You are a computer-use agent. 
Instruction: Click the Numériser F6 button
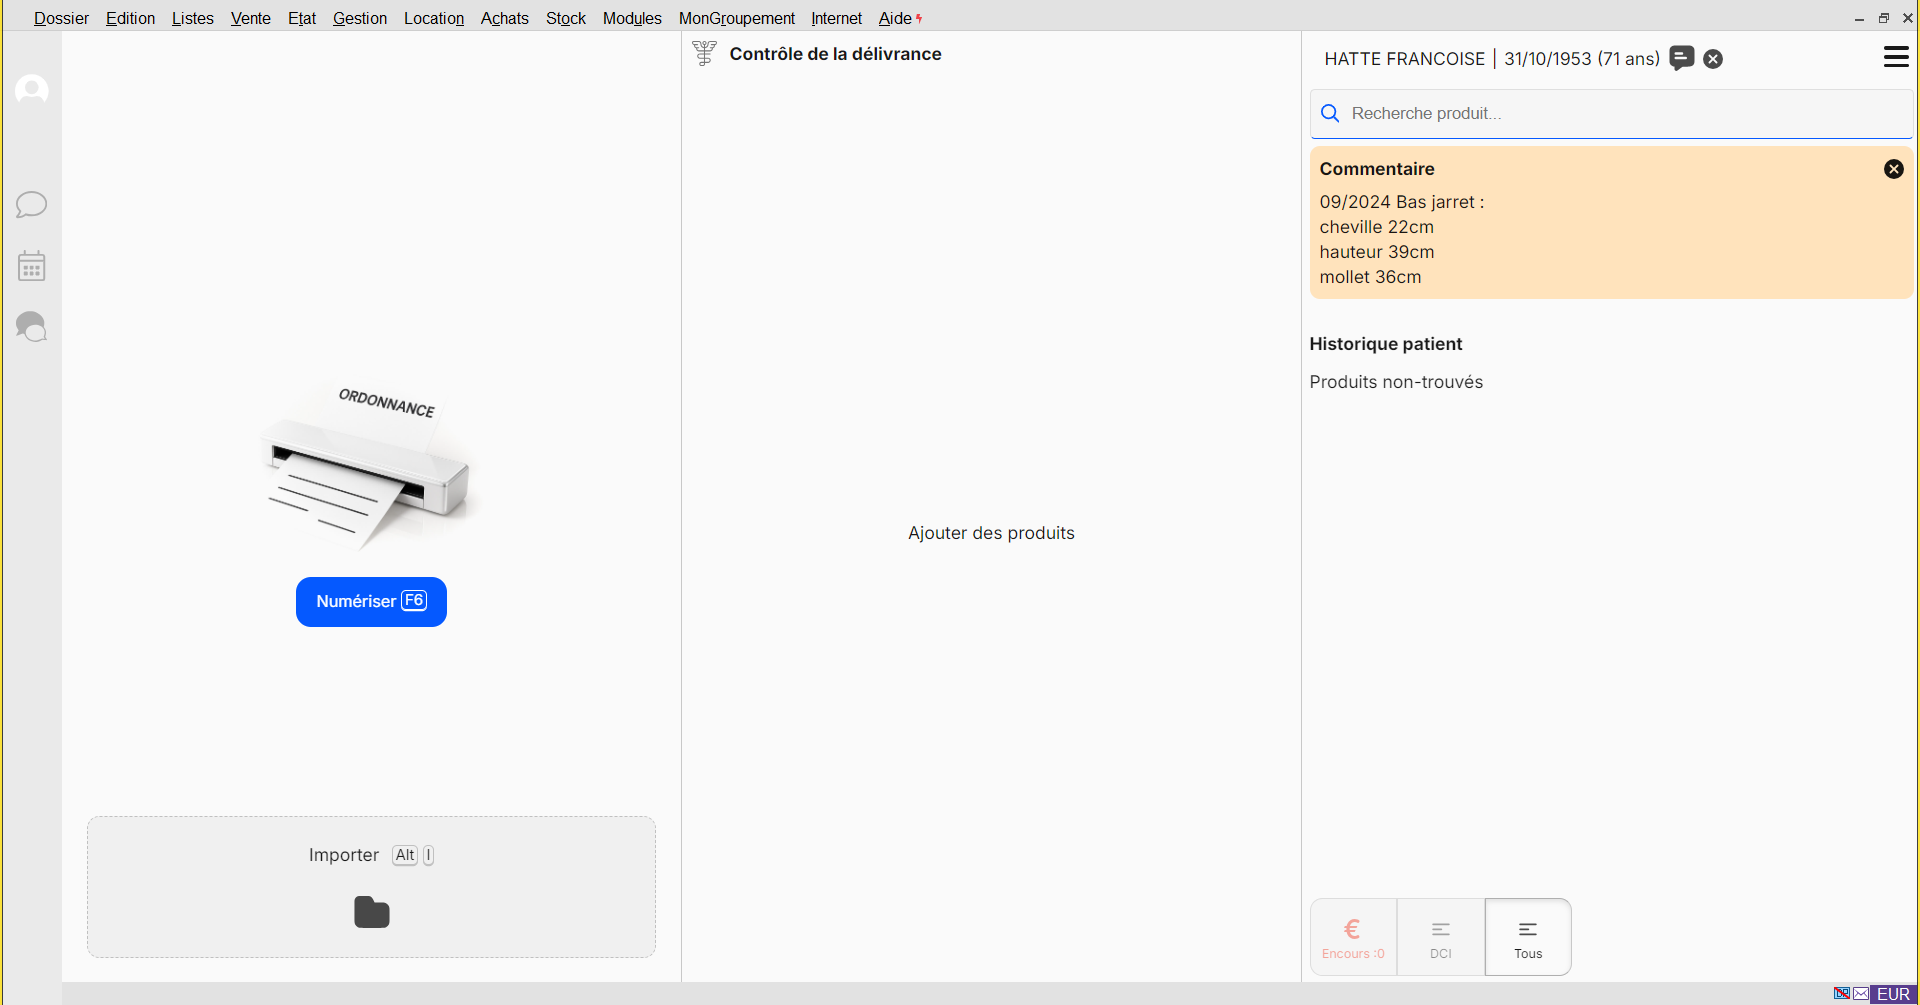pyautogui.click(x=371, y=601)
